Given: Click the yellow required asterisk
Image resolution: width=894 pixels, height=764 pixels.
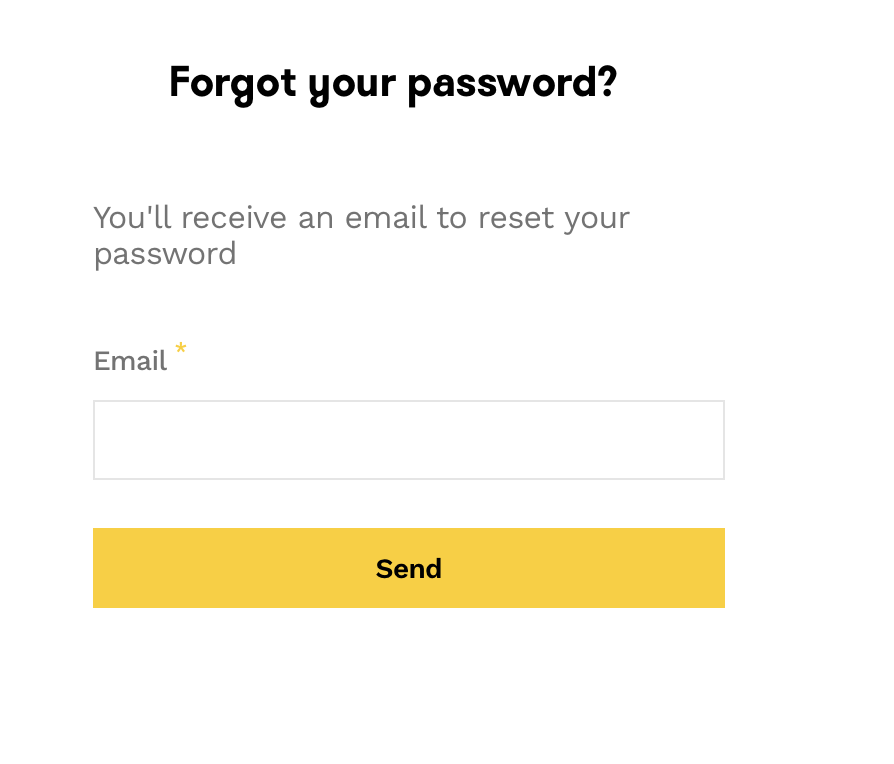Looking at the screenshot, I should (x=181, y=349).
